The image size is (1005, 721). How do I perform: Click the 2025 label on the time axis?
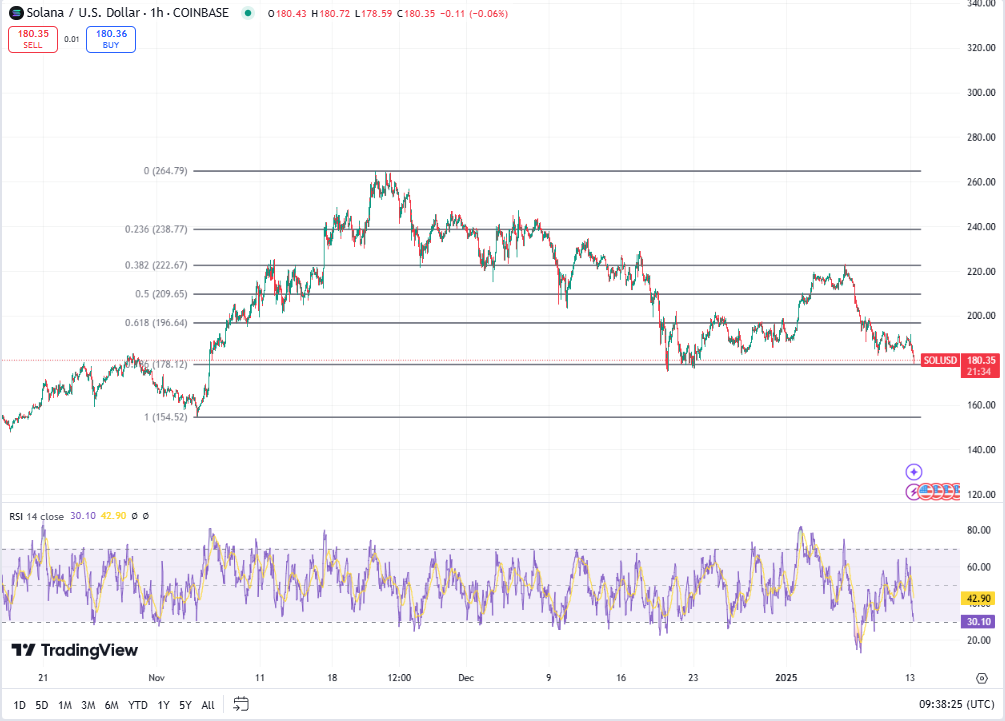tap(784, 678)
